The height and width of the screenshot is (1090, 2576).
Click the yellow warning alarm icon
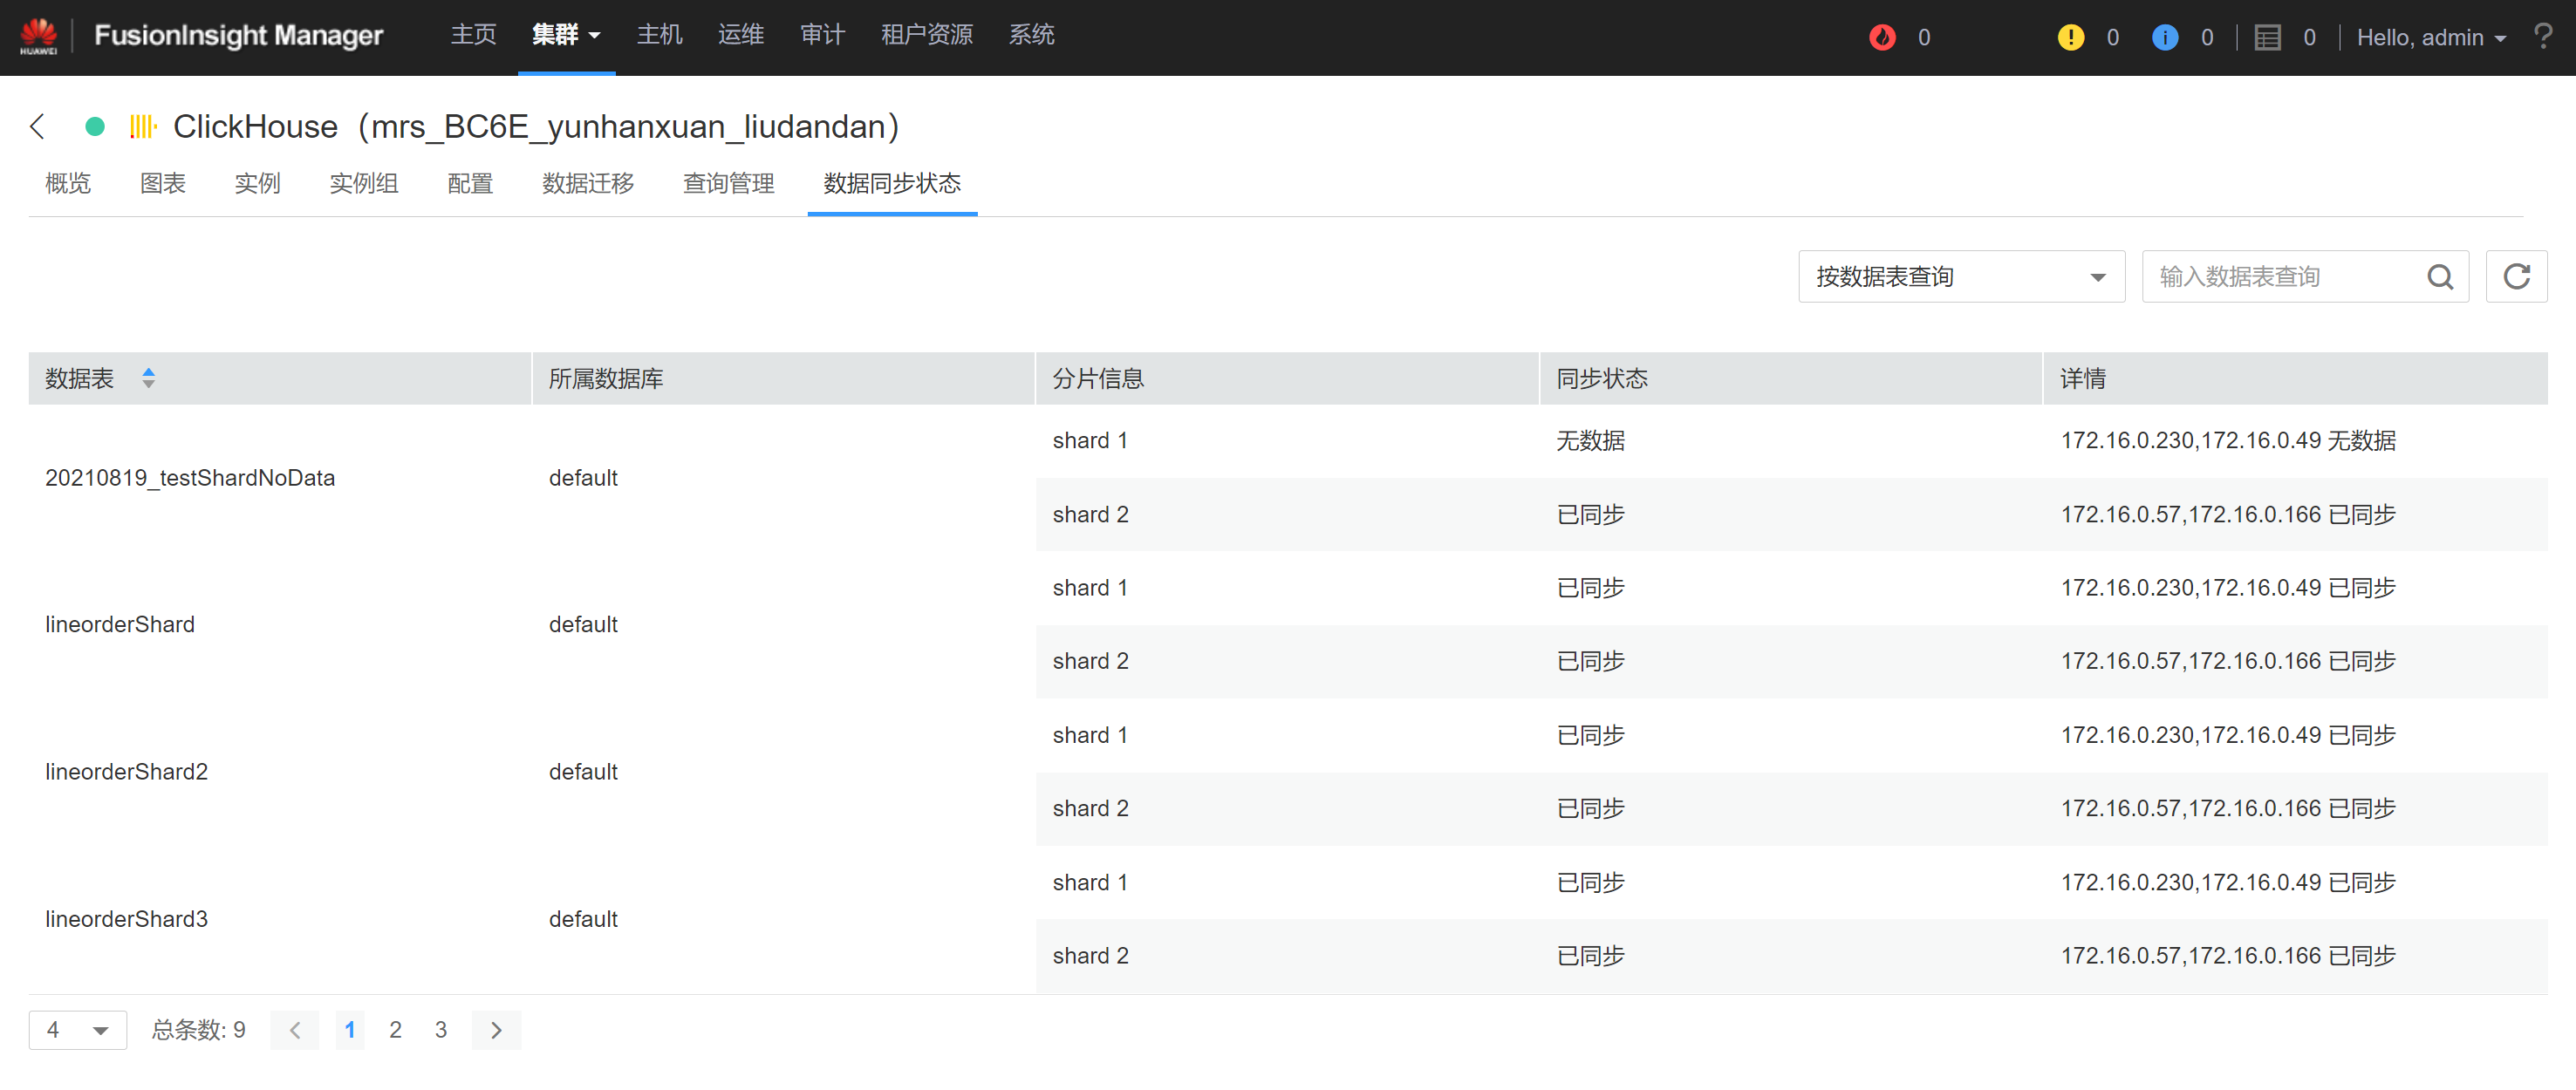(x=2070, y=37)
